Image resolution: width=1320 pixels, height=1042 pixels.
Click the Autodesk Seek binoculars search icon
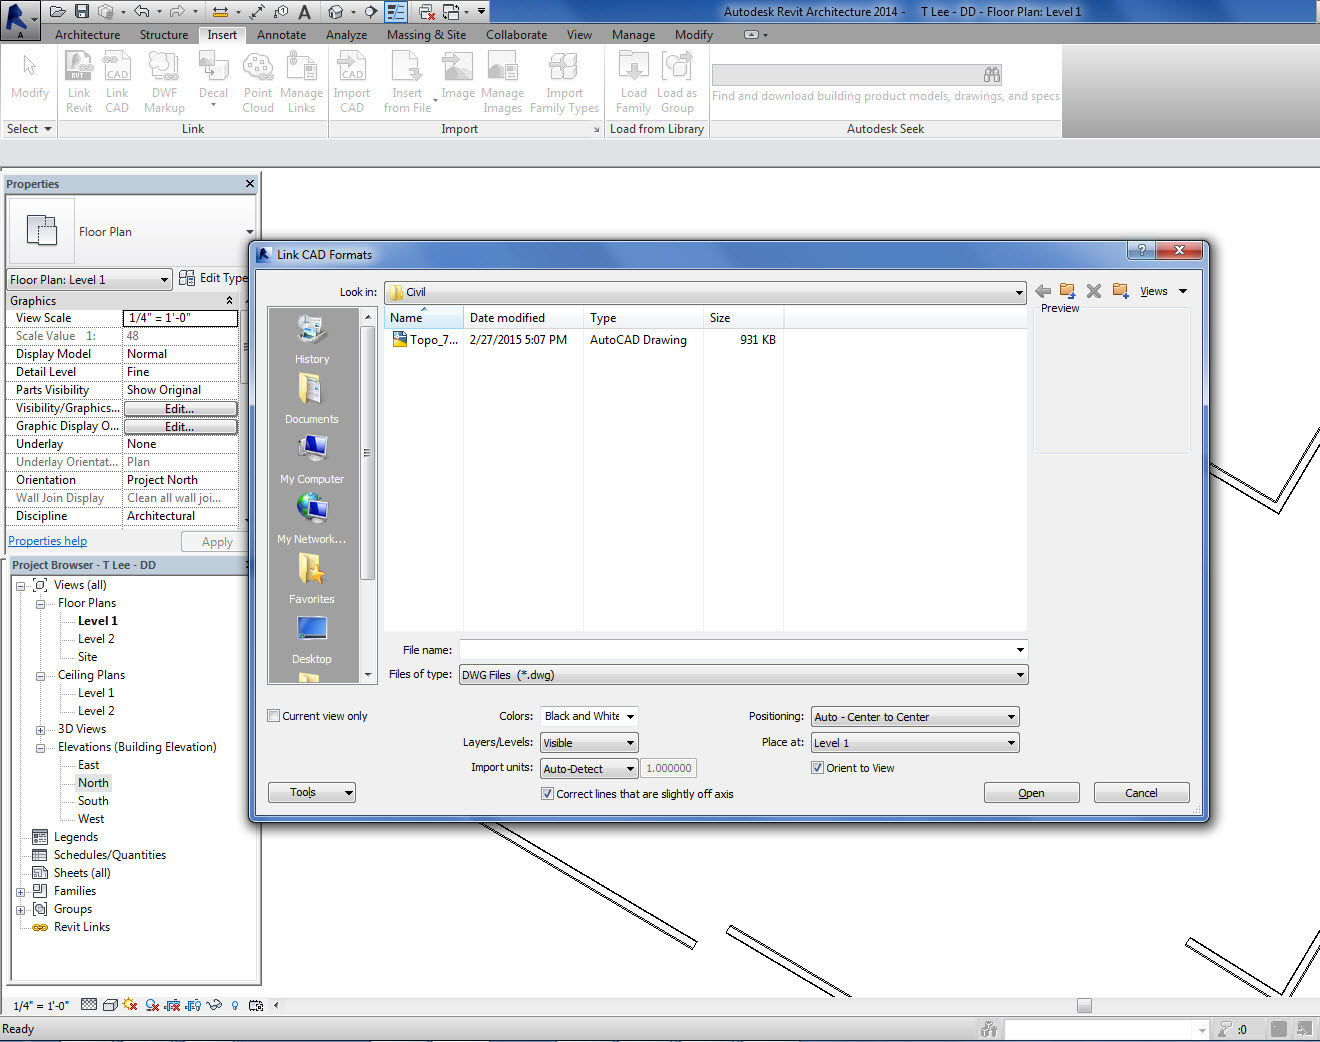coord(992,75)
